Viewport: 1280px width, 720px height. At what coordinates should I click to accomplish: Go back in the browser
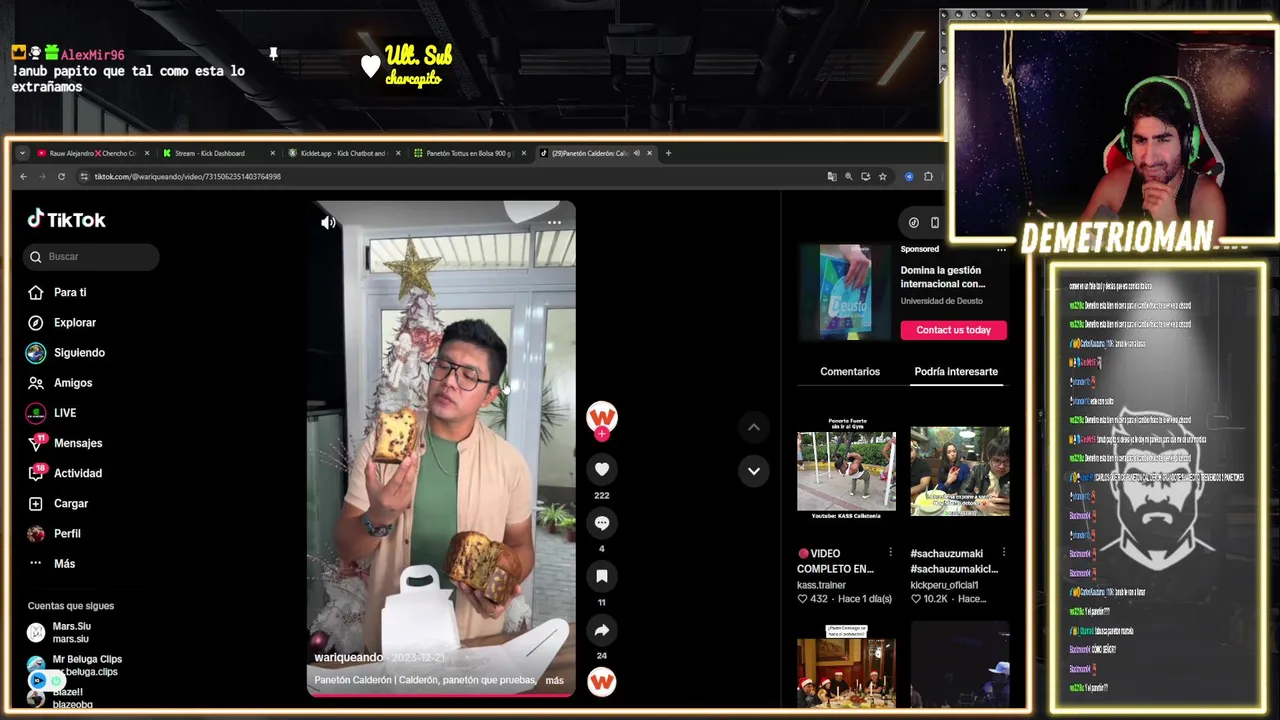(23, 176)
